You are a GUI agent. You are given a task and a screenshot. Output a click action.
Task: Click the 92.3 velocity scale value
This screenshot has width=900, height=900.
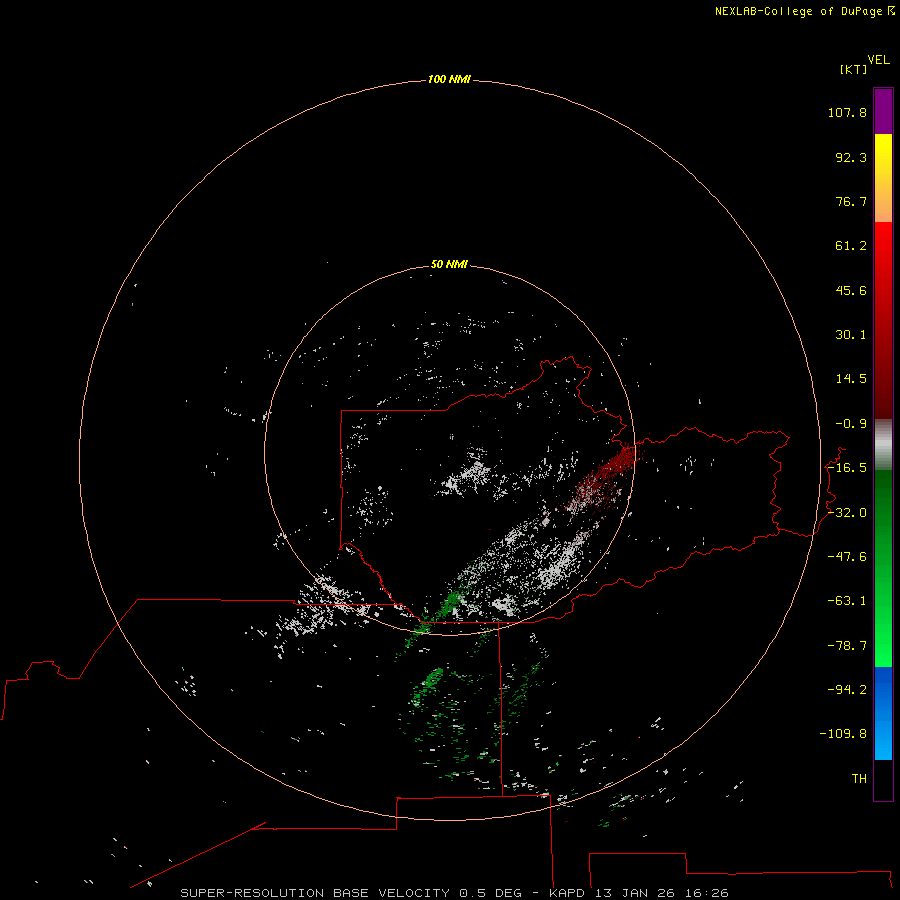851,157
